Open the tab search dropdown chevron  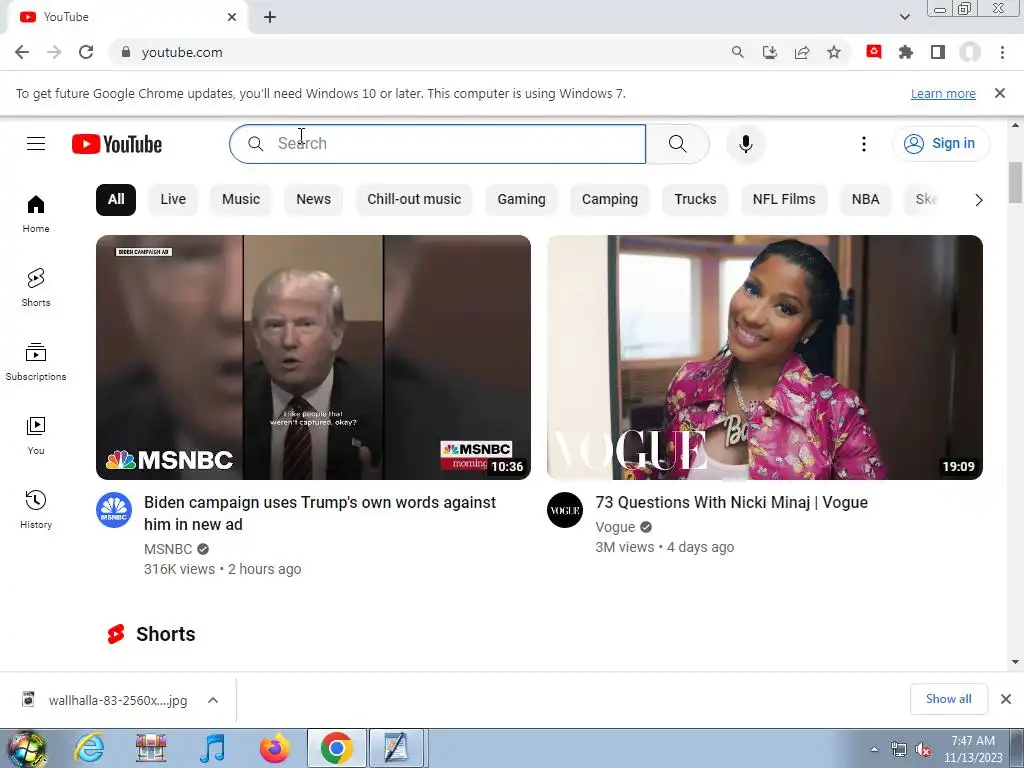tap(904, 17)
